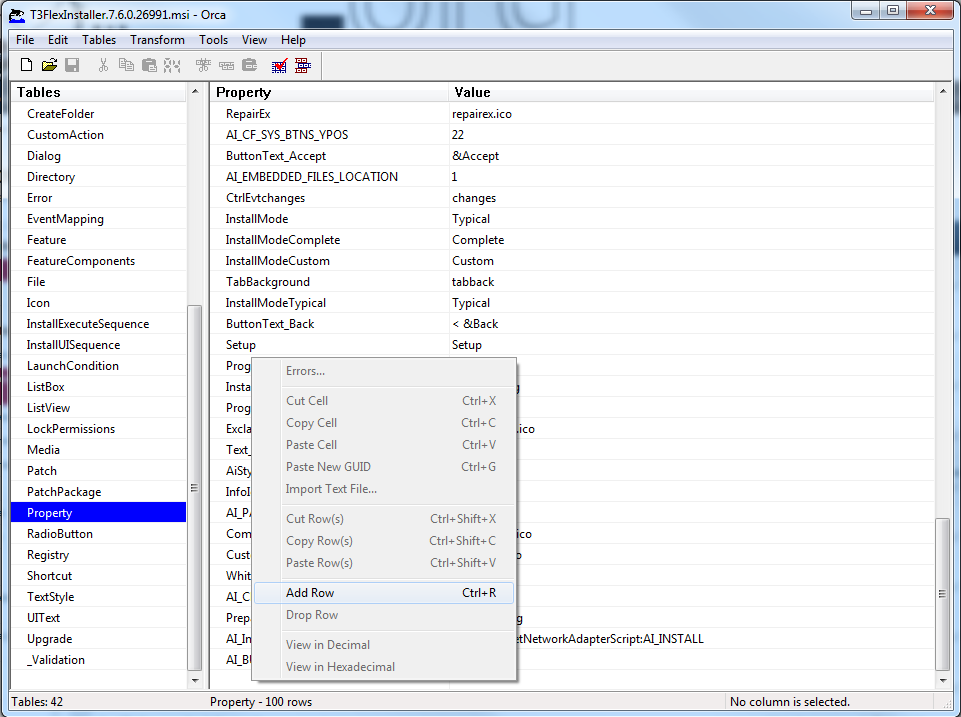Click the tabback value cell

[x=473, y=282]
